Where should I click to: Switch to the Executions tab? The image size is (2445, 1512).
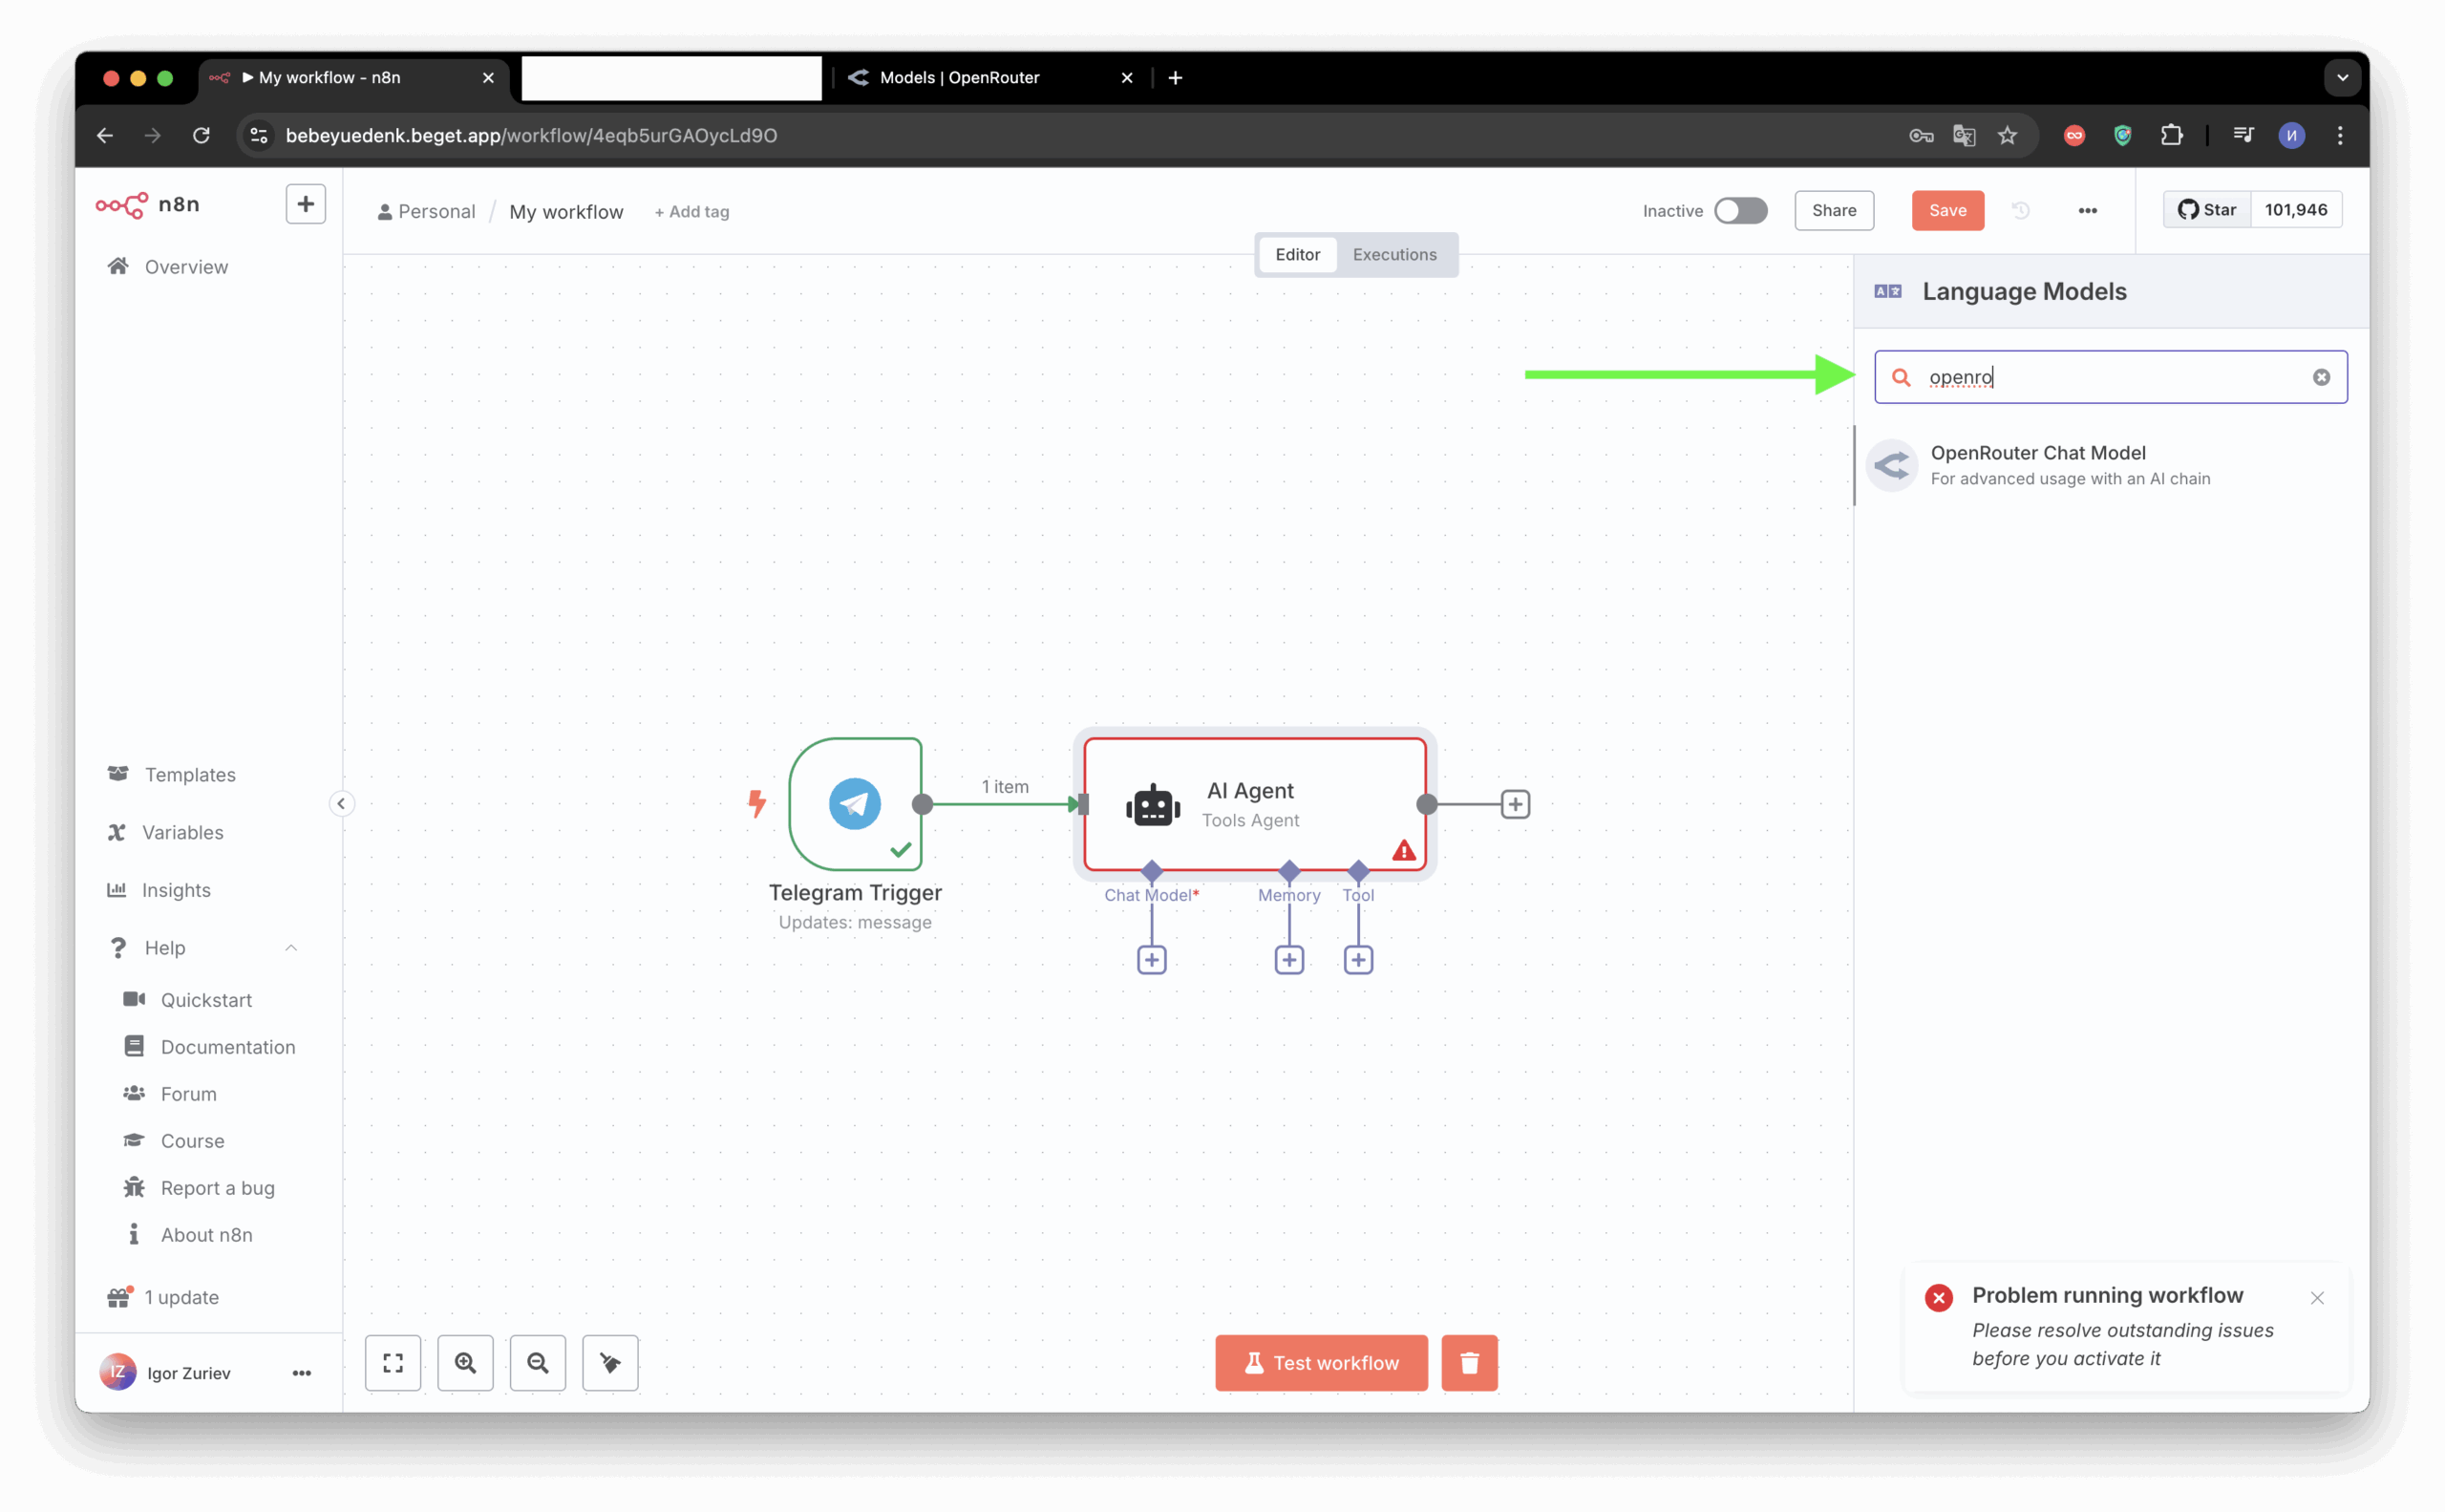coord(1394,254)
